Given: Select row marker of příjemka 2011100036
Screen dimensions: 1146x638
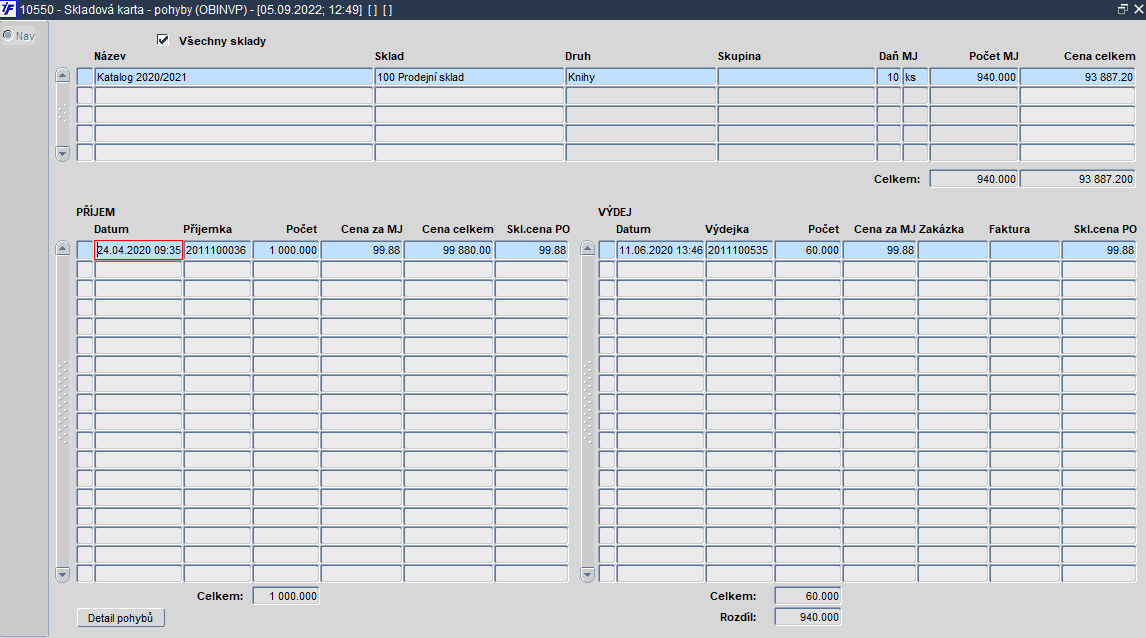Looking at the screenshot, I should [85, 250].
